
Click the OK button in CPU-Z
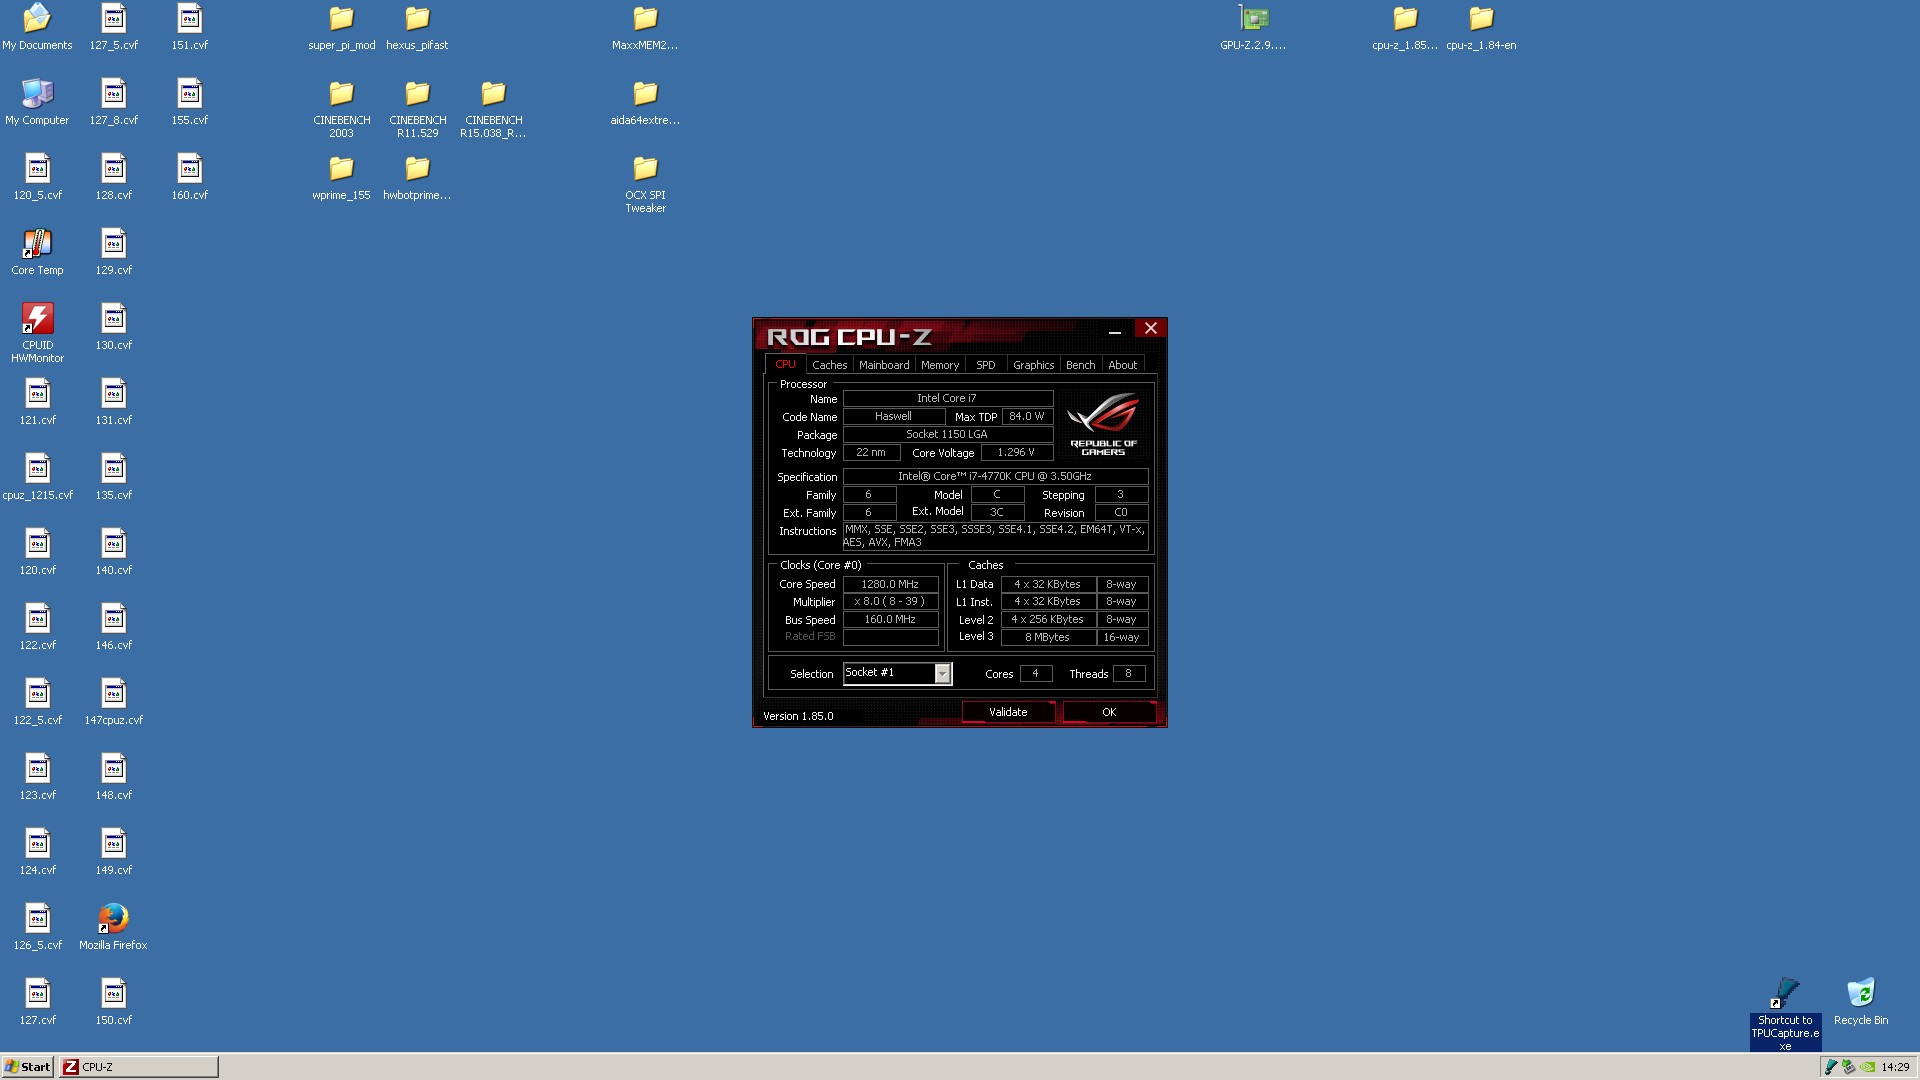1109,712
